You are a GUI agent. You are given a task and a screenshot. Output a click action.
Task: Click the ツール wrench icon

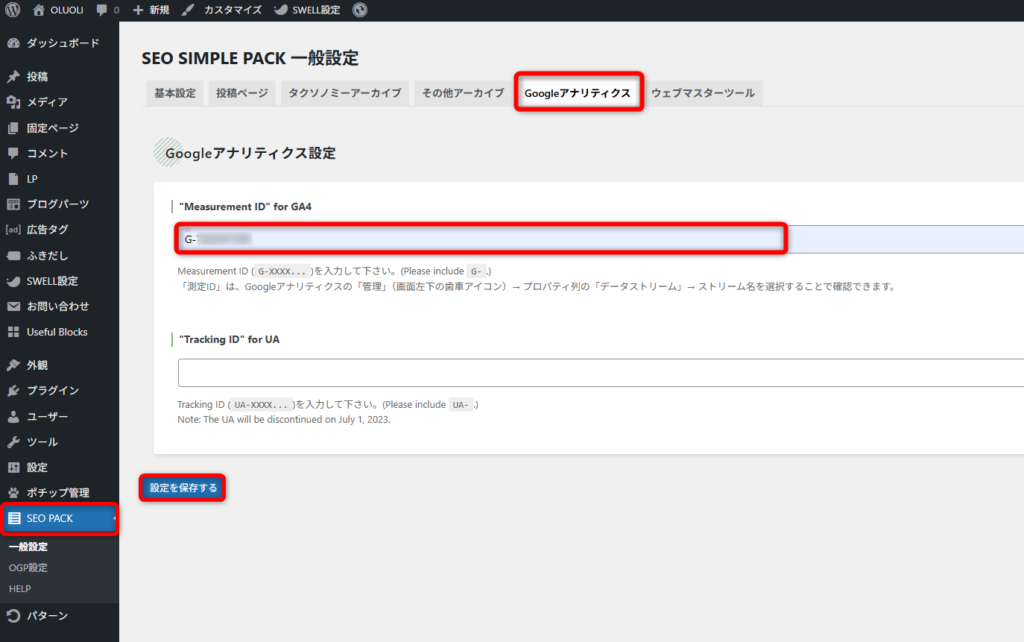click(13, 442)
